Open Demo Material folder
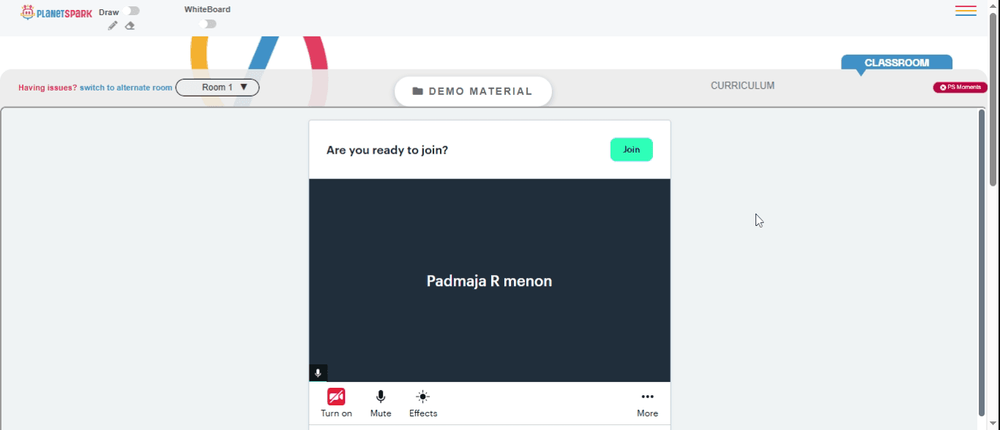This screenshot has height=430, width=1000. coord(473,91)
